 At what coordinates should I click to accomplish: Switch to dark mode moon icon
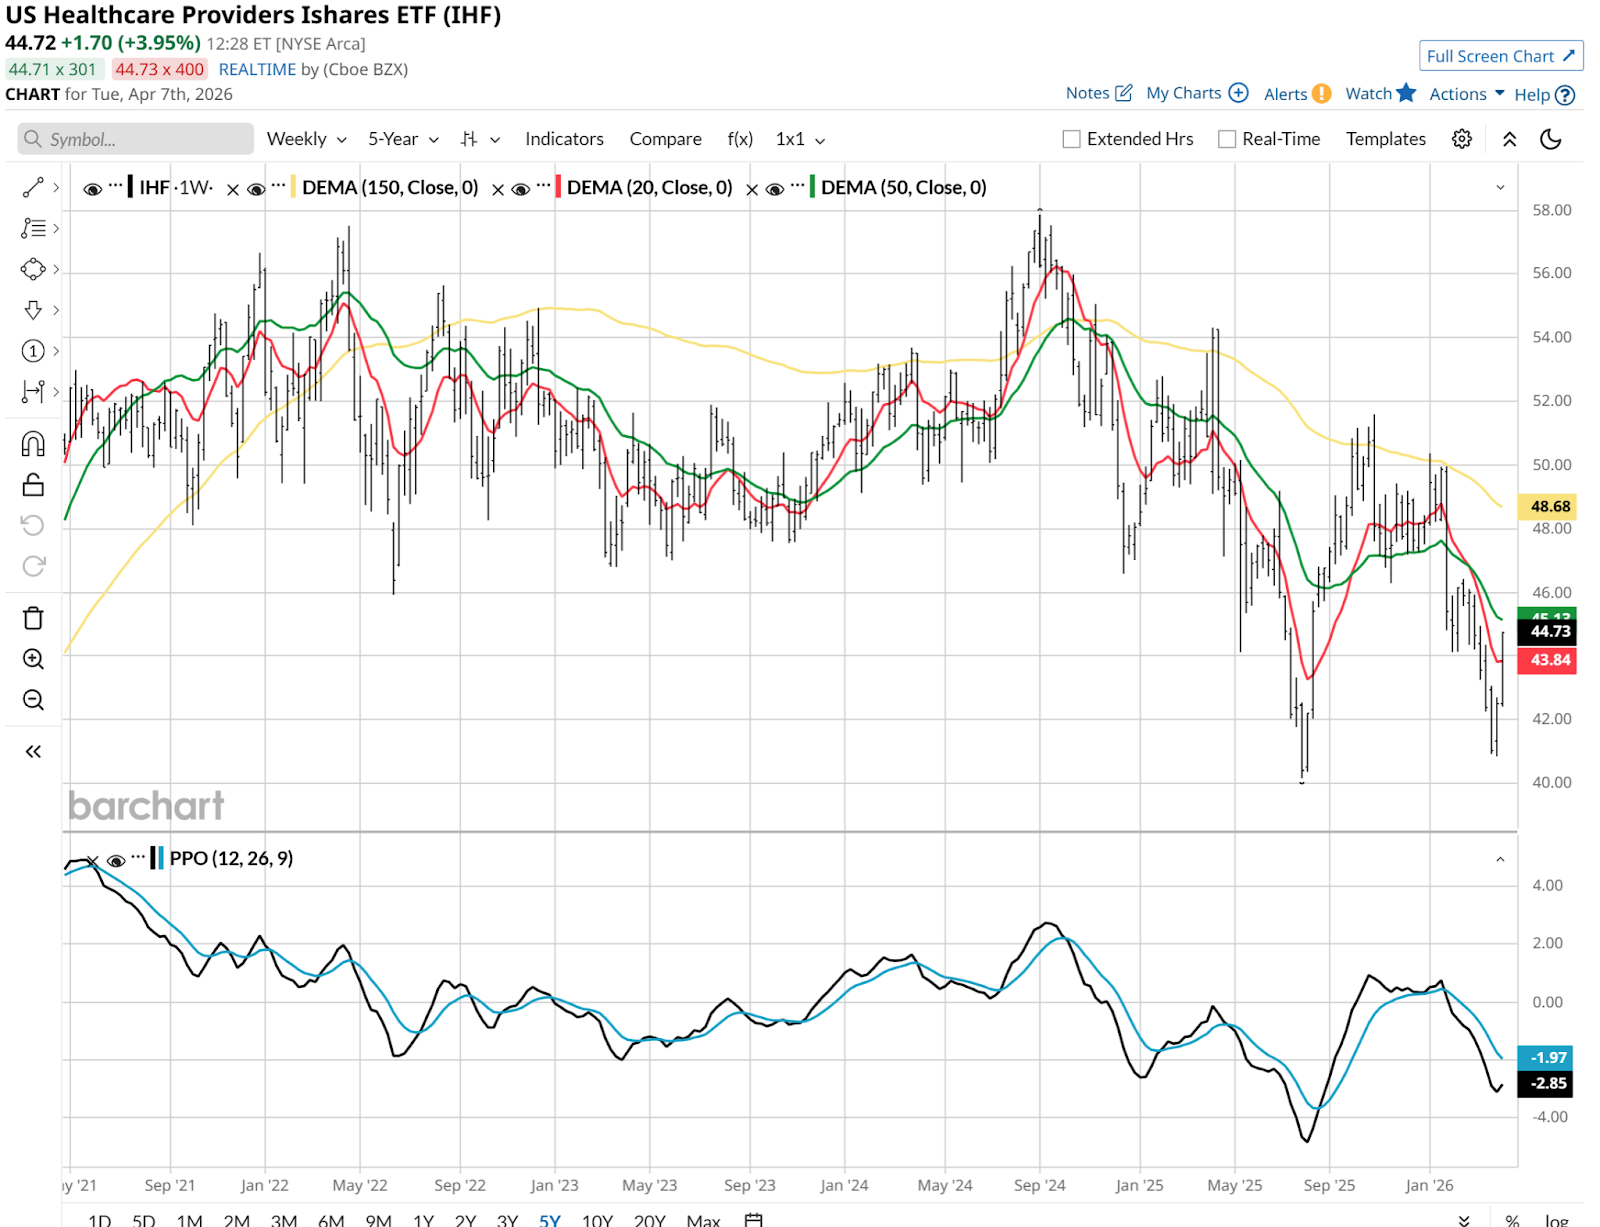point(1550,139)
